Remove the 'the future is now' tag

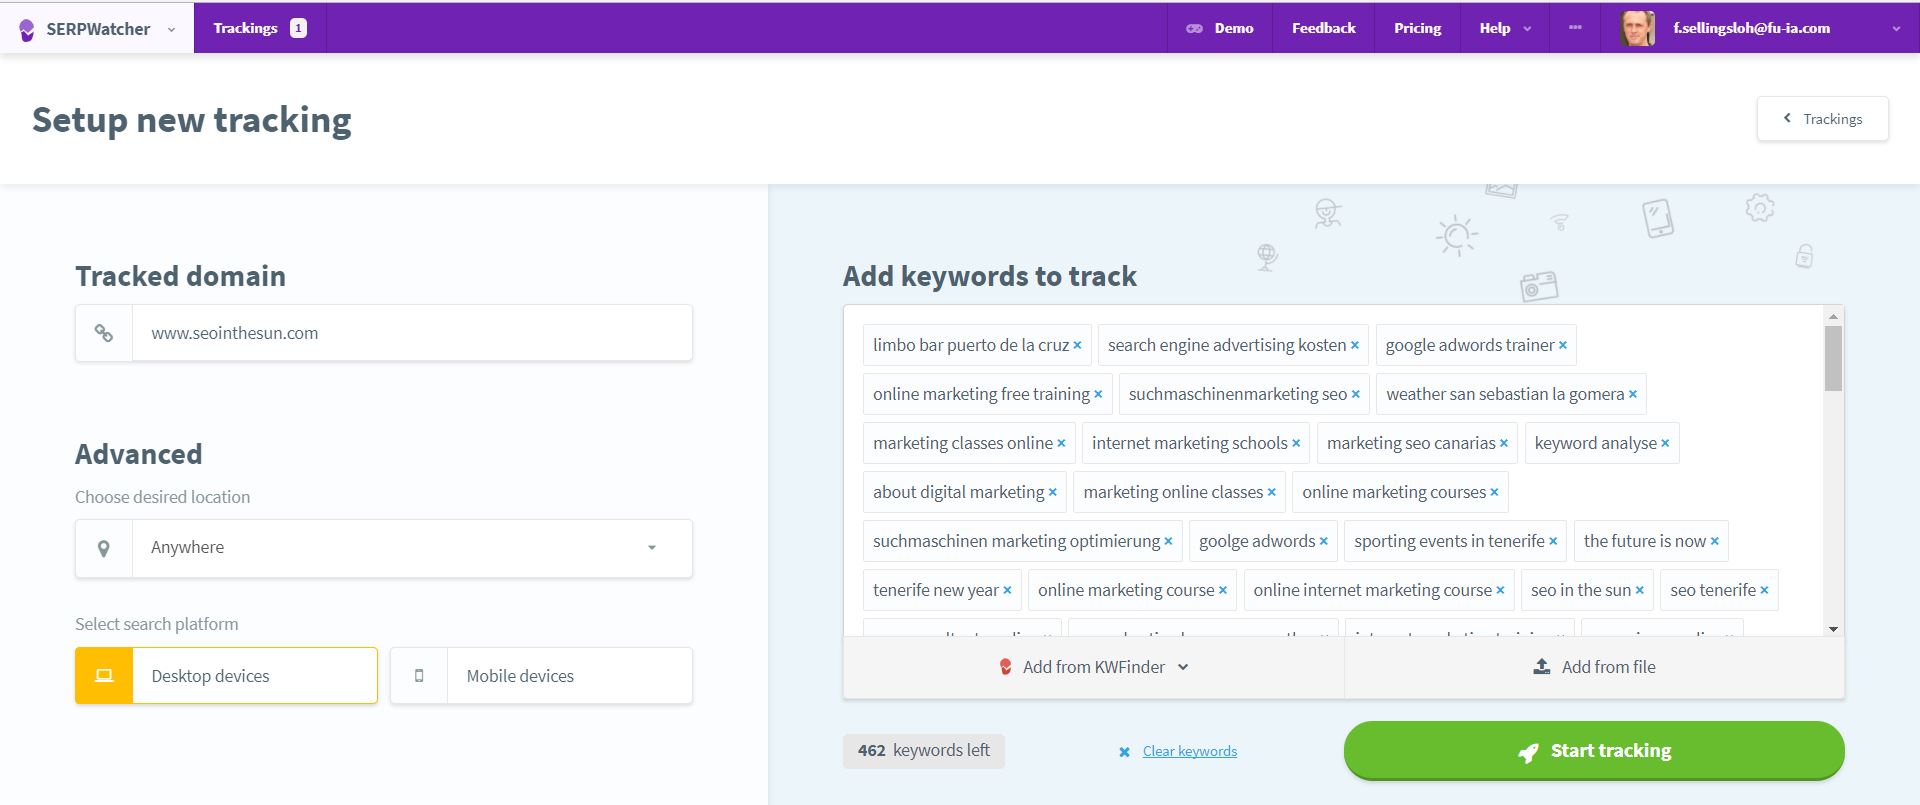coord(1714,542)
